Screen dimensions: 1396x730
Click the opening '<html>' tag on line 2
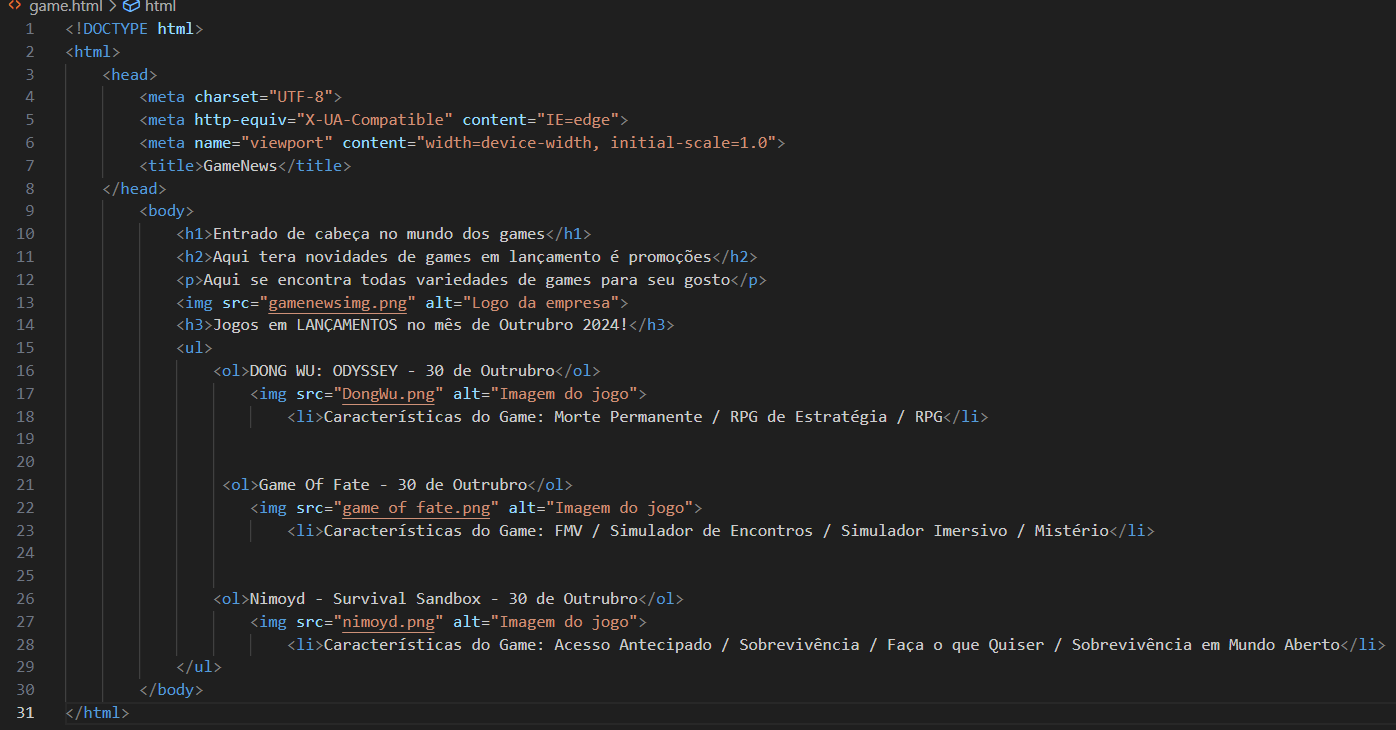93,51
